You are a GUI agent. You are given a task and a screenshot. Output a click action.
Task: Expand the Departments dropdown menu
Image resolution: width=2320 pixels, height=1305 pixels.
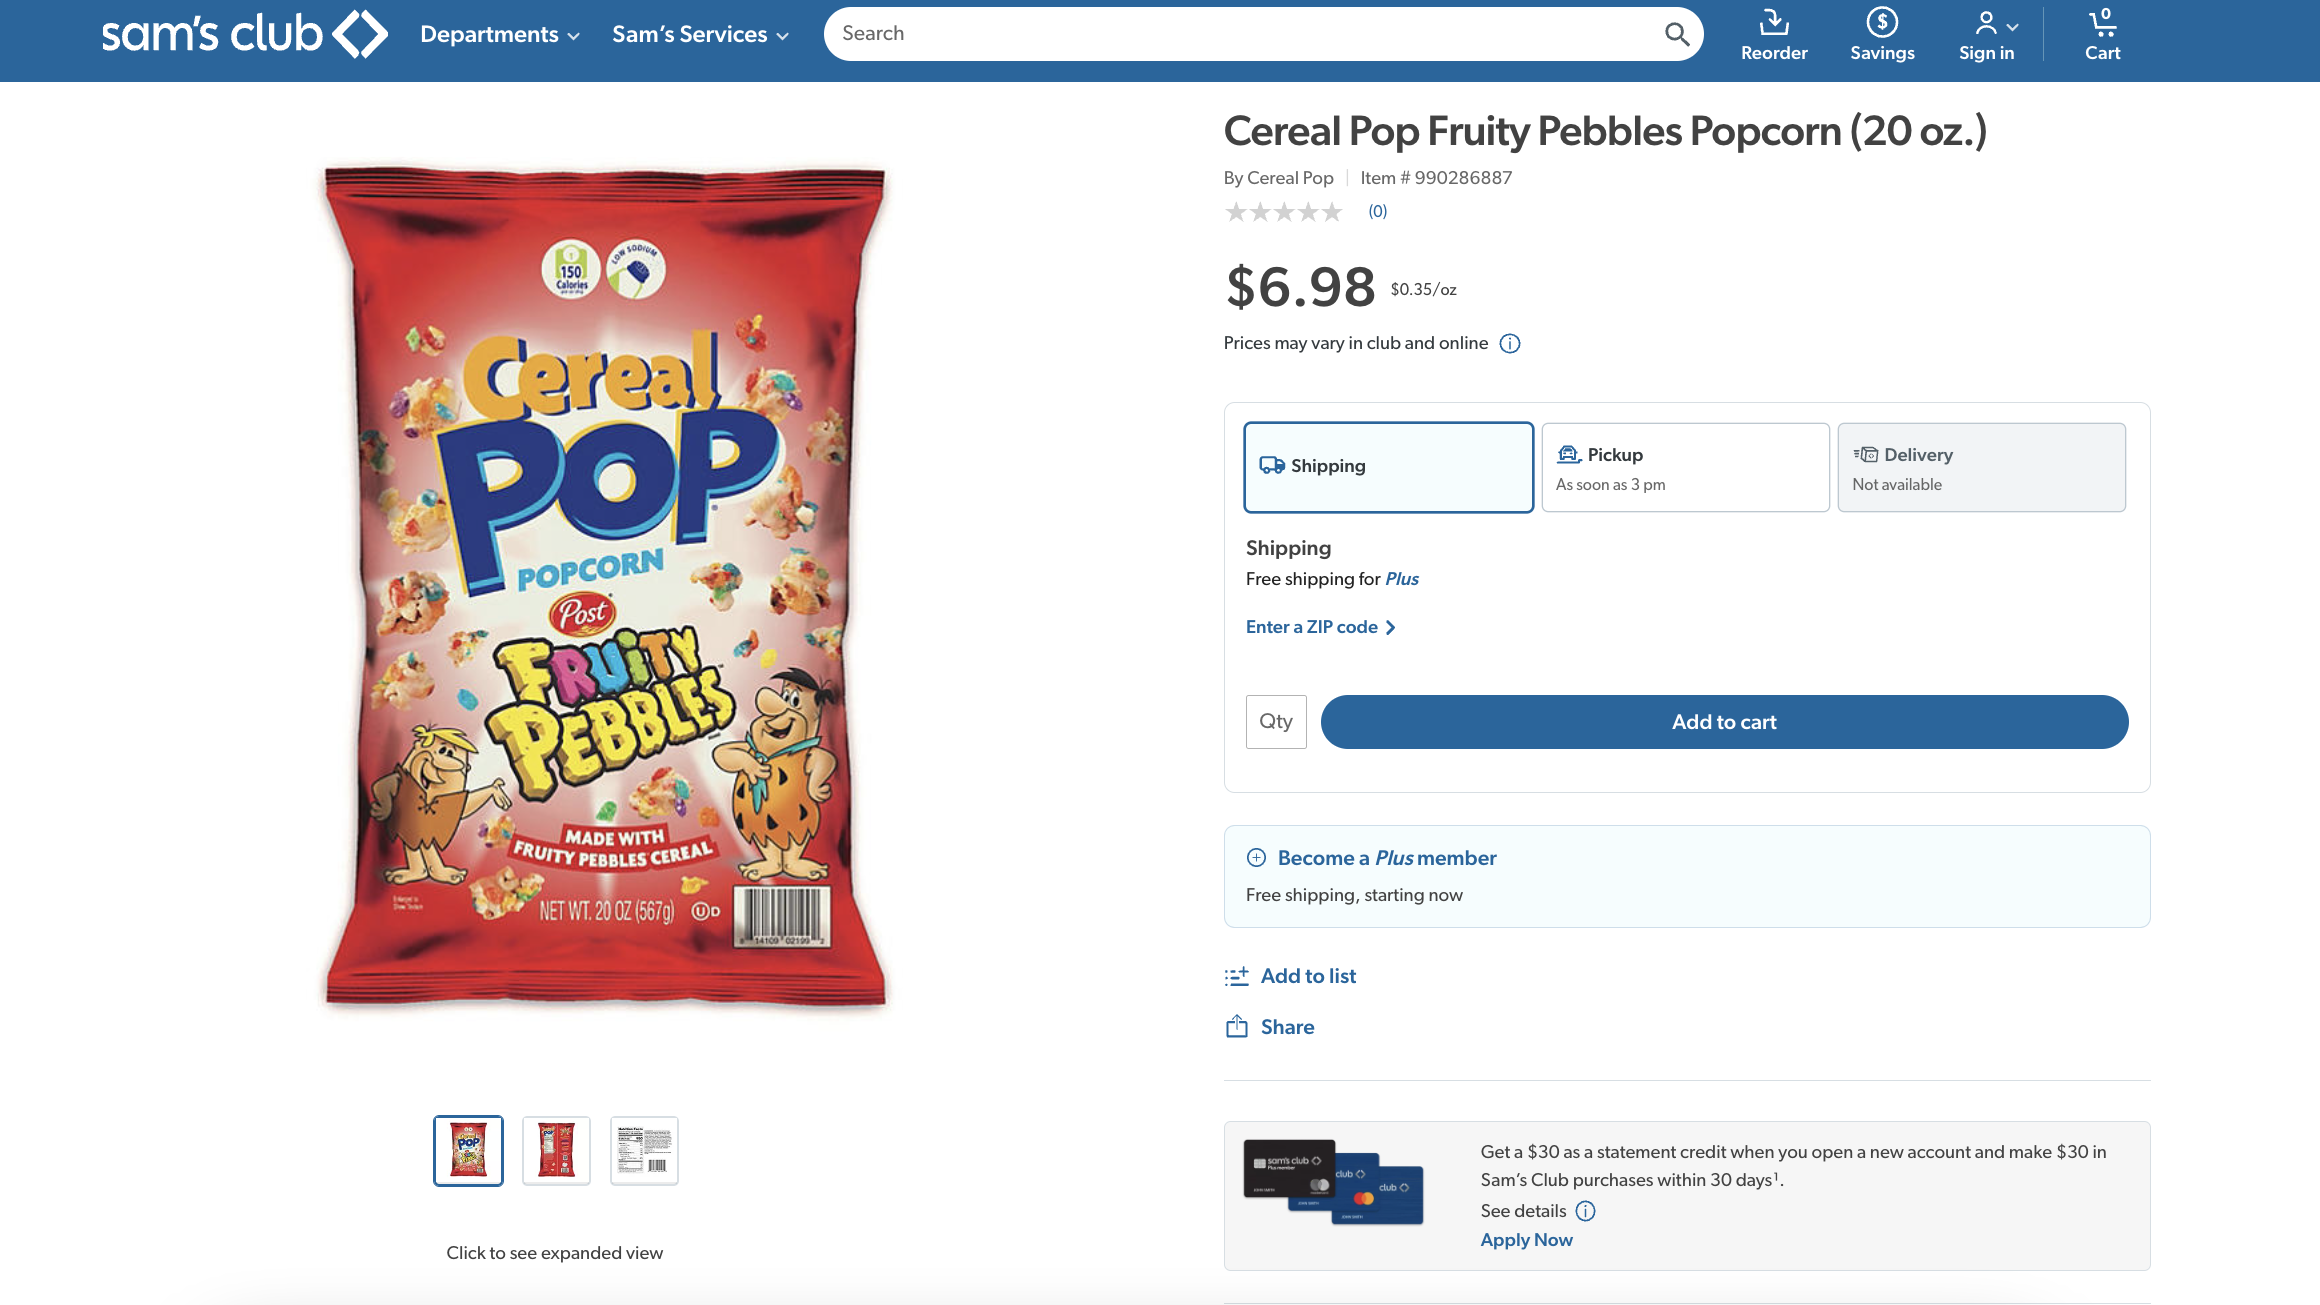click(x=499, y=35)
